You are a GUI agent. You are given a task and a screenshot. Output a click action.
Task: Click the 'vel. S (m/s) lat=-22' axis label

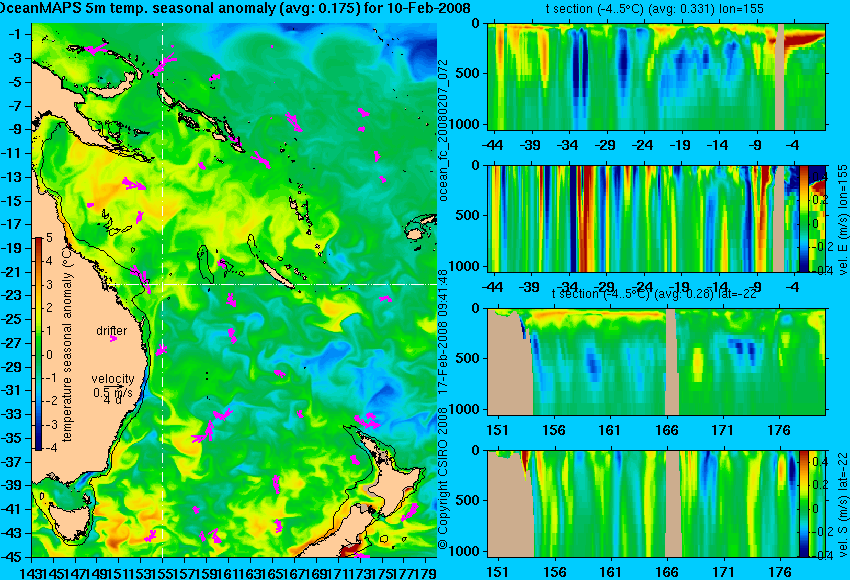point(842,504)
